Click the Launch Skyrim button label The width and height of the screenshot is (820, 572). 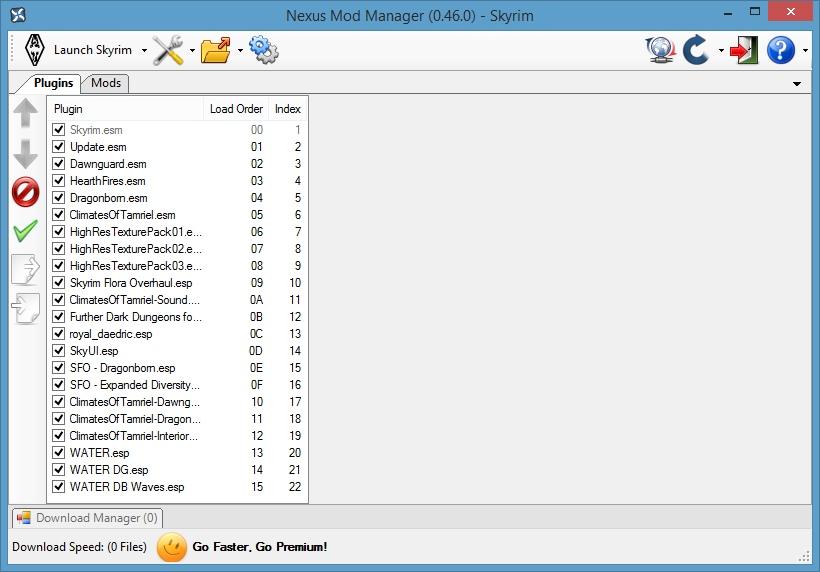click(x=93, y=50)
